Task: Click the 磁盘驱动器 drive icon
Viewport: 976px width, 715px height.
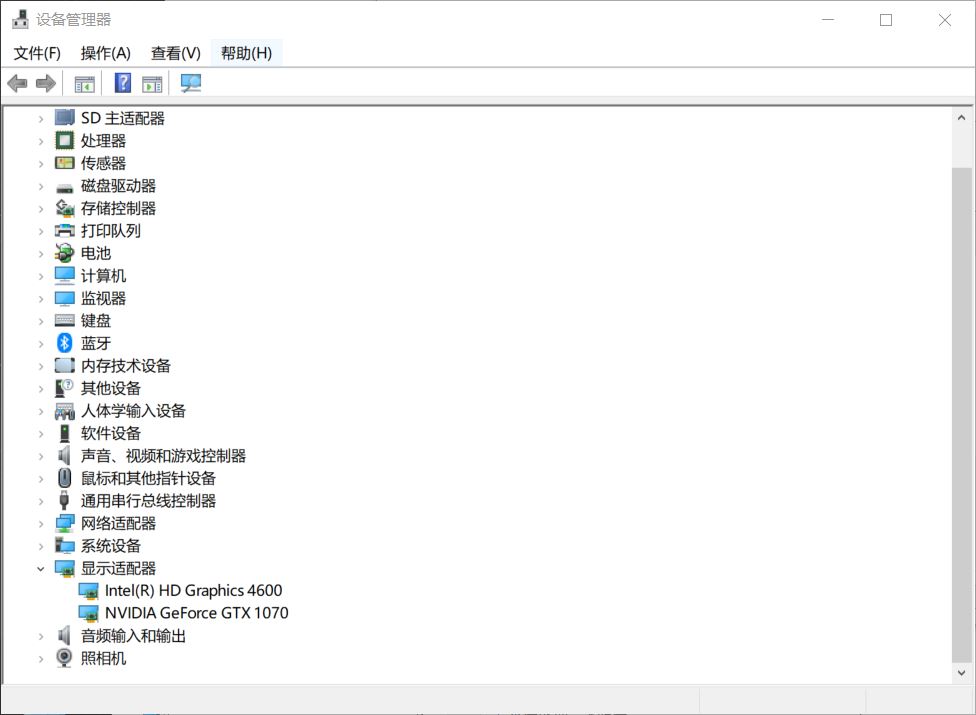Action: pyautogui.click(x=65, y=187)
